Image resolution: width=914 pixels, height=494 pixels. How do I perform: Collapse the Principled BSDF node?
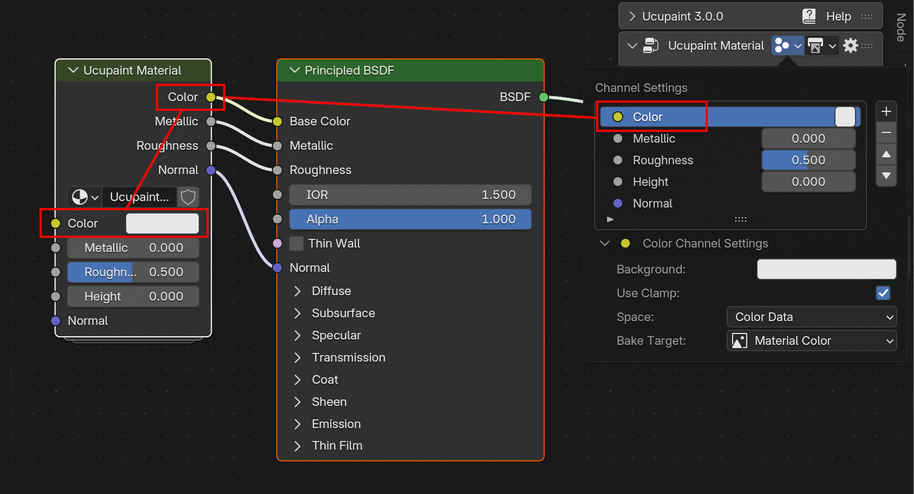(294, 71)
